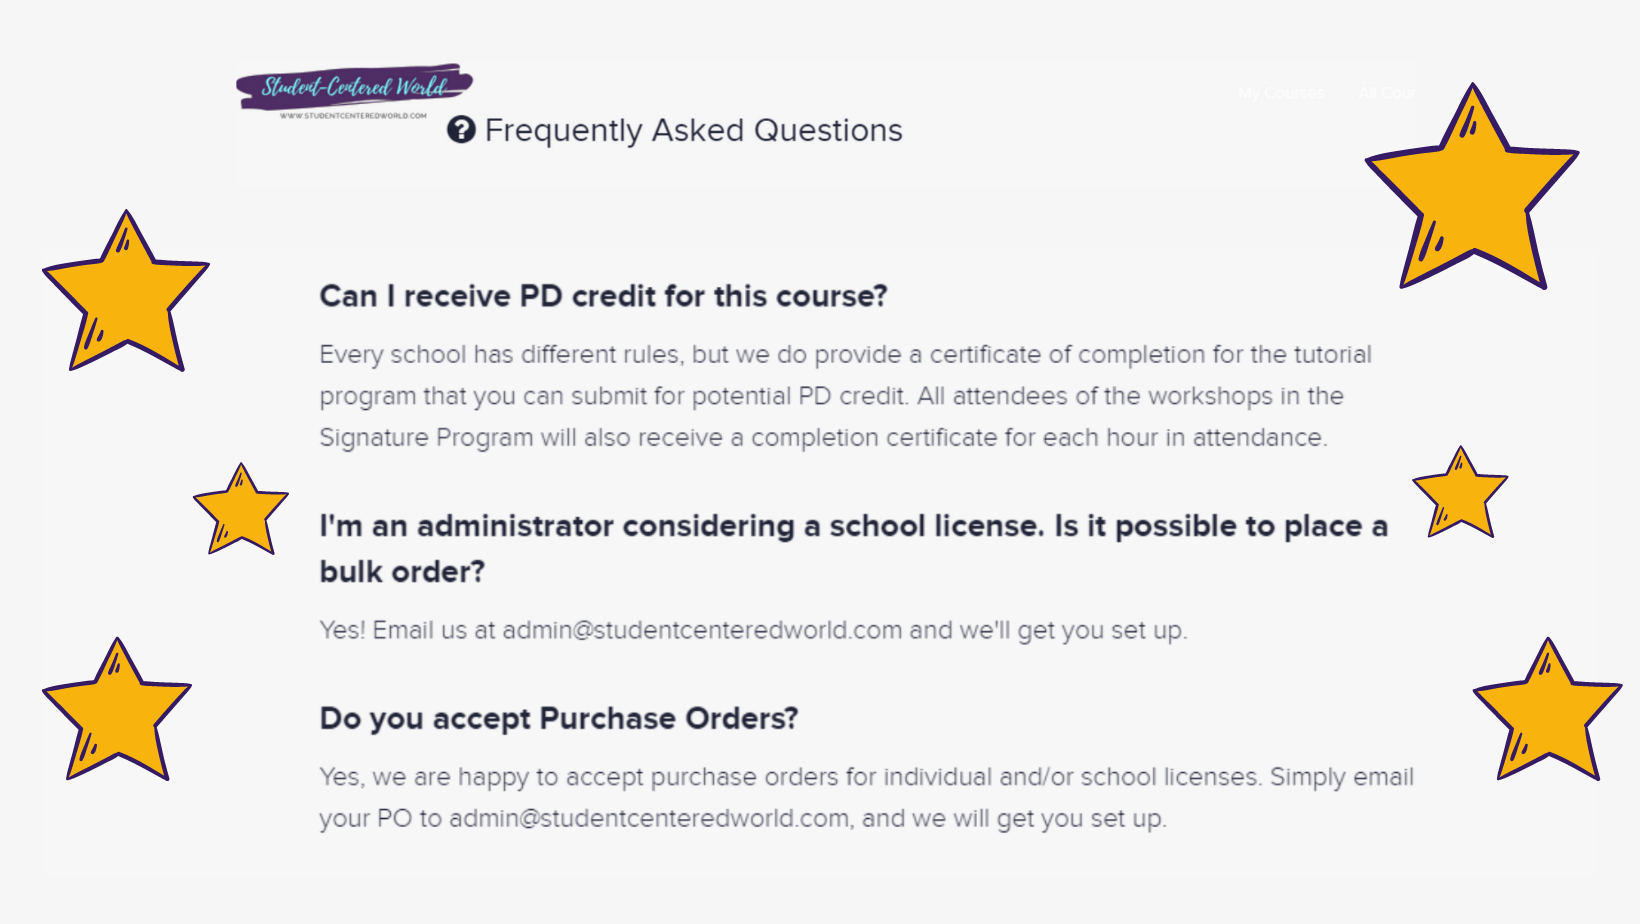This screenshot has width=1640, height=924.
Task: Expand the 'Can I receive PD credit' question
Action: coord(603,296)
